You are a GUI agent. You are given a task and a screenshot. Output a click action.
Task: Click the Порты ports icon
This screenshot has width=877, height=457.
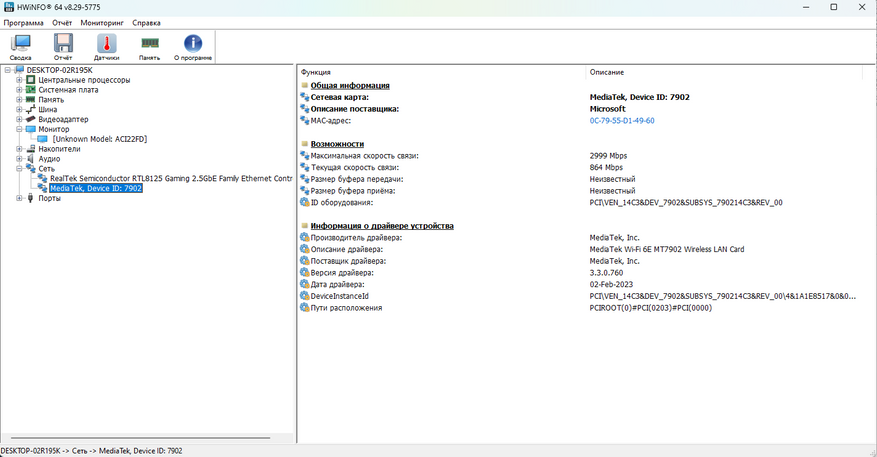tap(31, 198)
